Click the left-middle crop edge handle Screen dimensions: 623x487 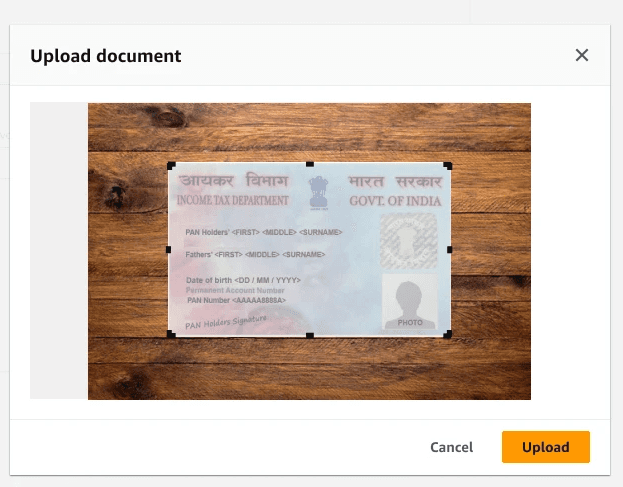[x=168, y=249]
